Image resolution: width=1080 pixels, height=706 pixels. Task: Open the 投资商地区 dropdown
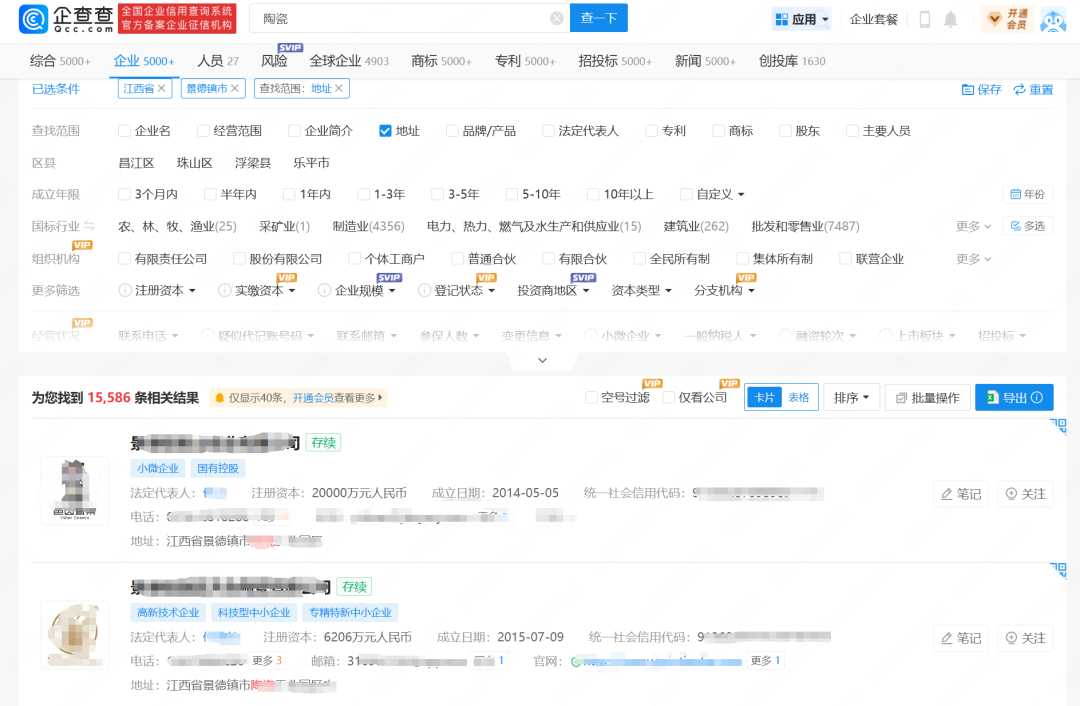coord(553,291)
